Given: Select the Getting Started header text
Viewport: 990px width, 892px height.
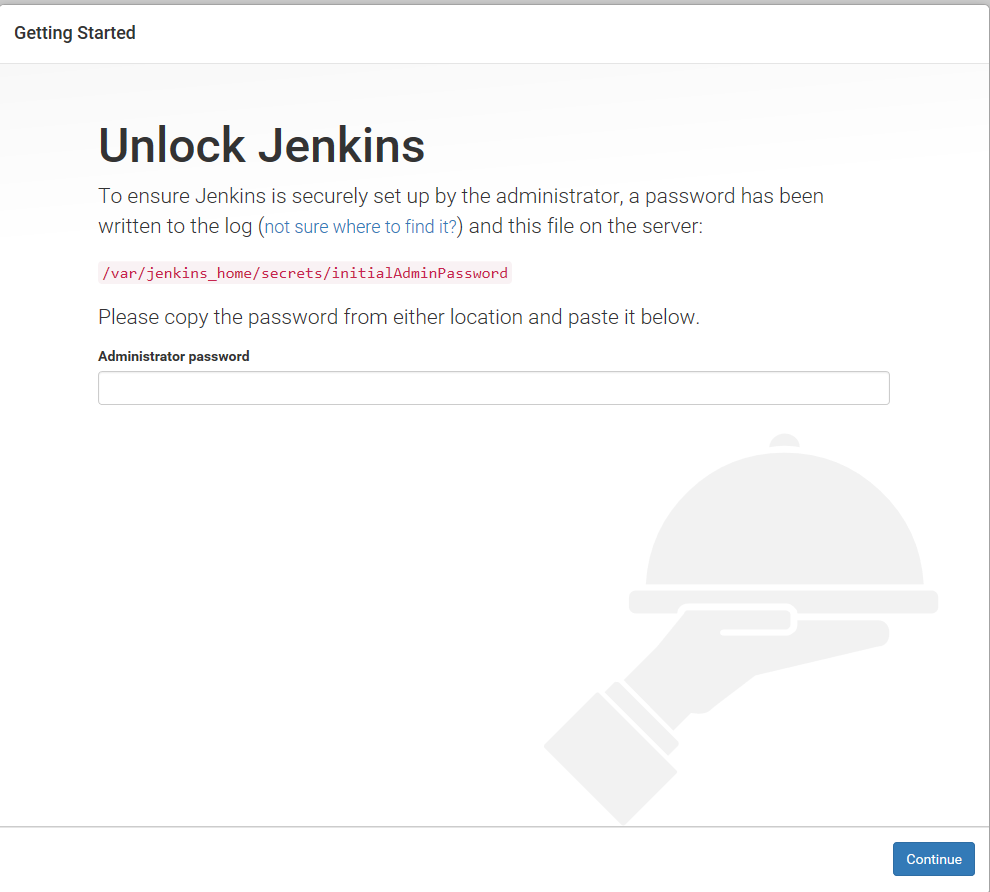Looking at the screenshot, I should click(74, 32).
